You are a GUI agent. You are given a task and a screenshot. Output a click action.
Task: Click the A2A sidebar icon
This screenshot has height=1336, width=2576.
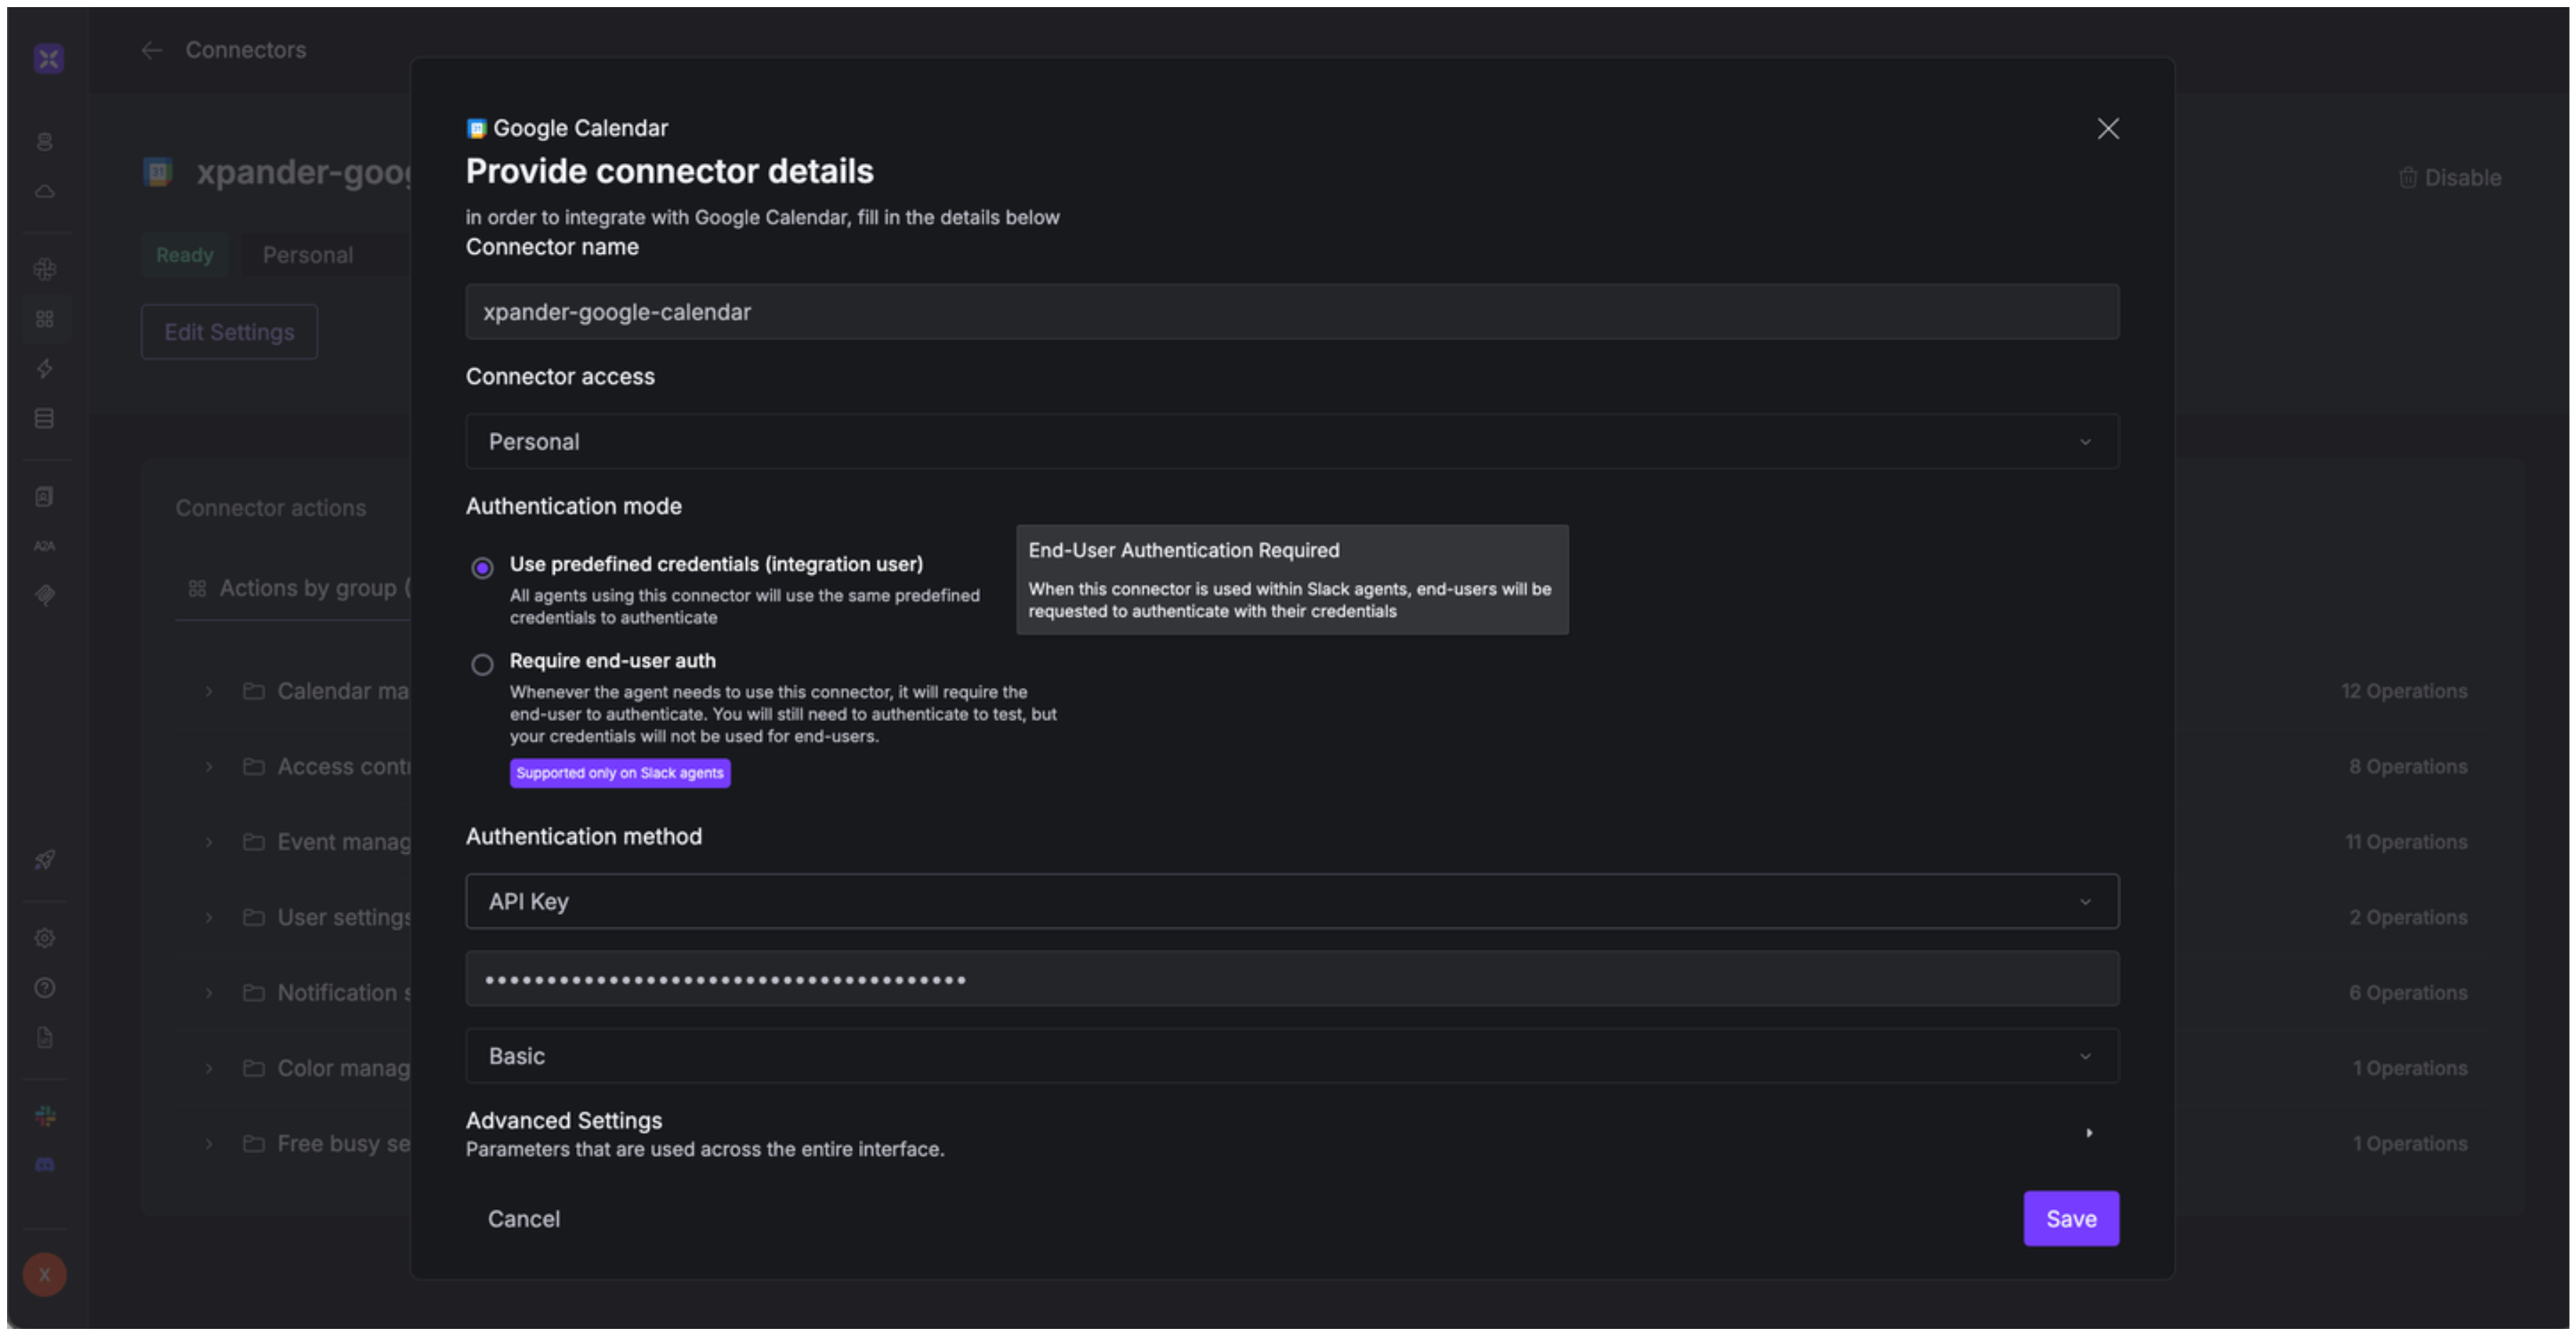pos(44,546)
